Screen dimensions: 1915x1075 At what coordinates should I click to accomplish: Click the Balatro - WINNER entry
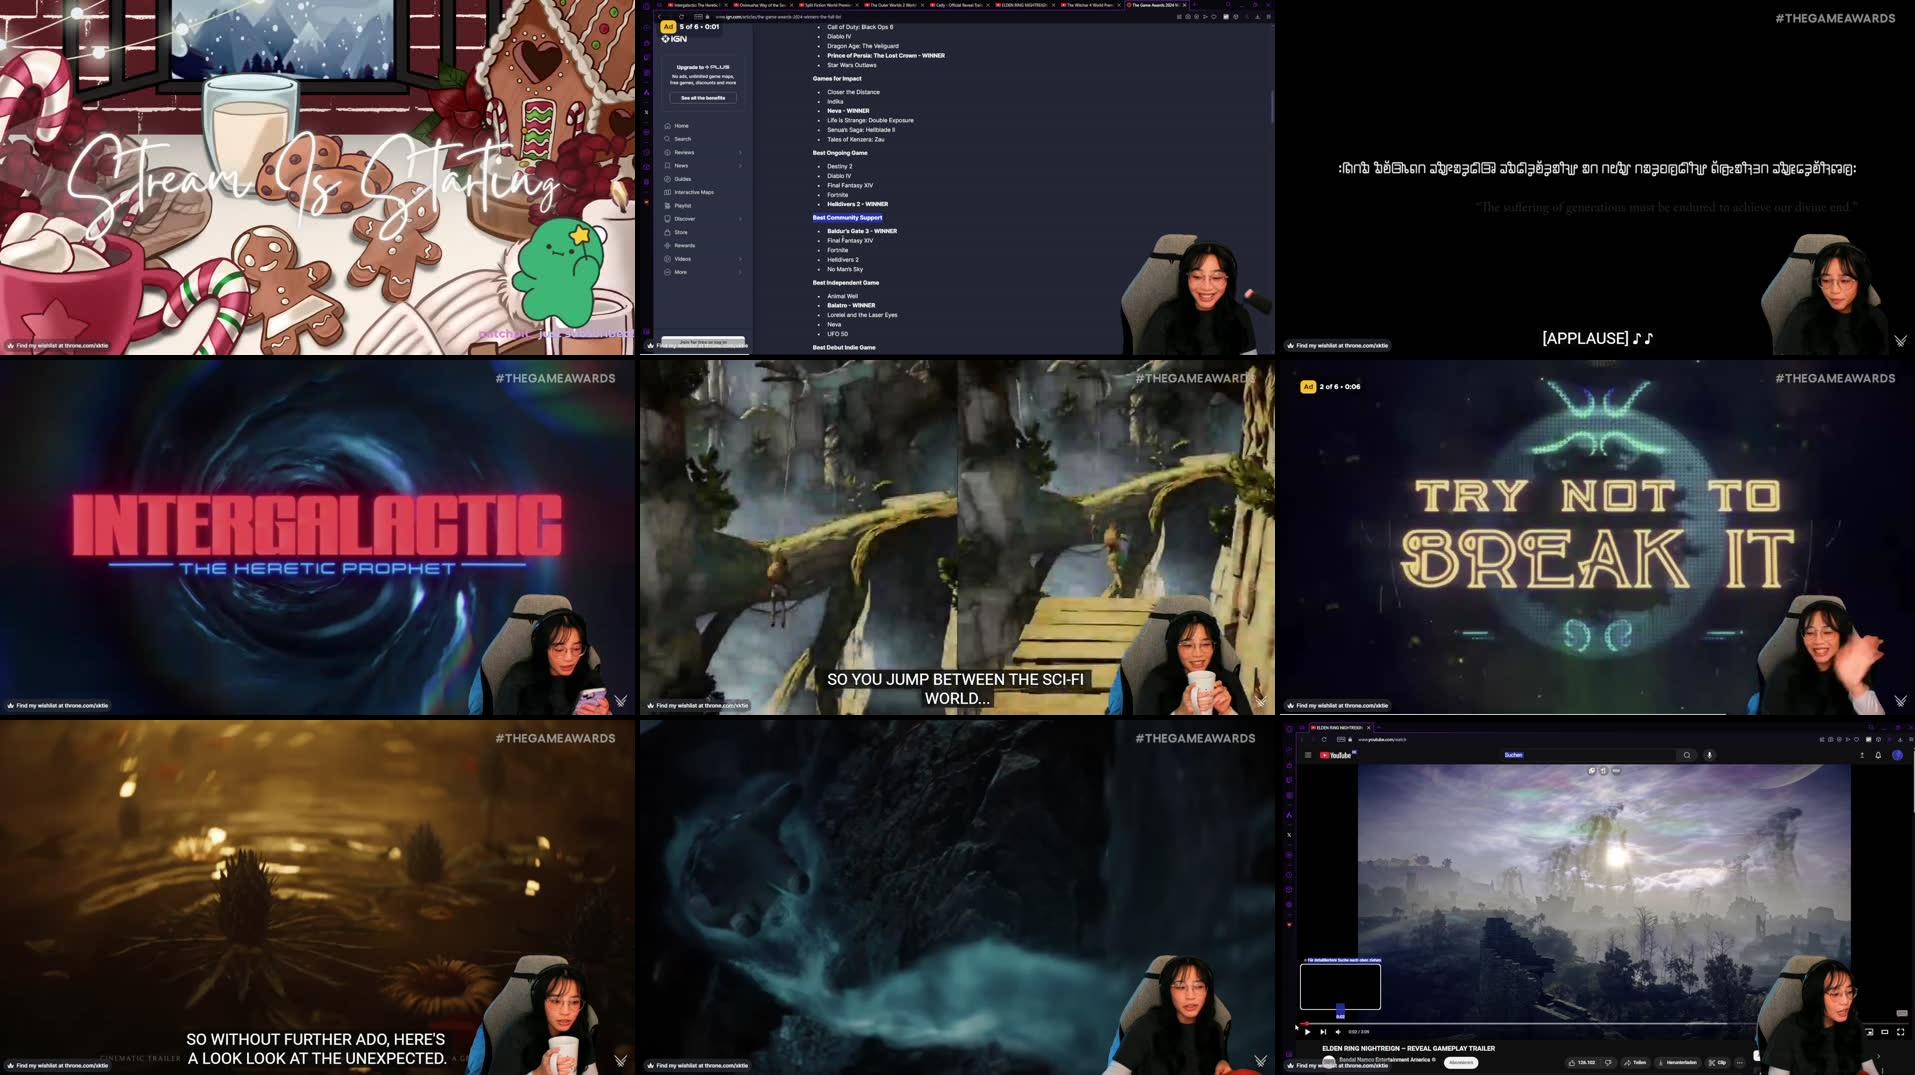point(851,306)
